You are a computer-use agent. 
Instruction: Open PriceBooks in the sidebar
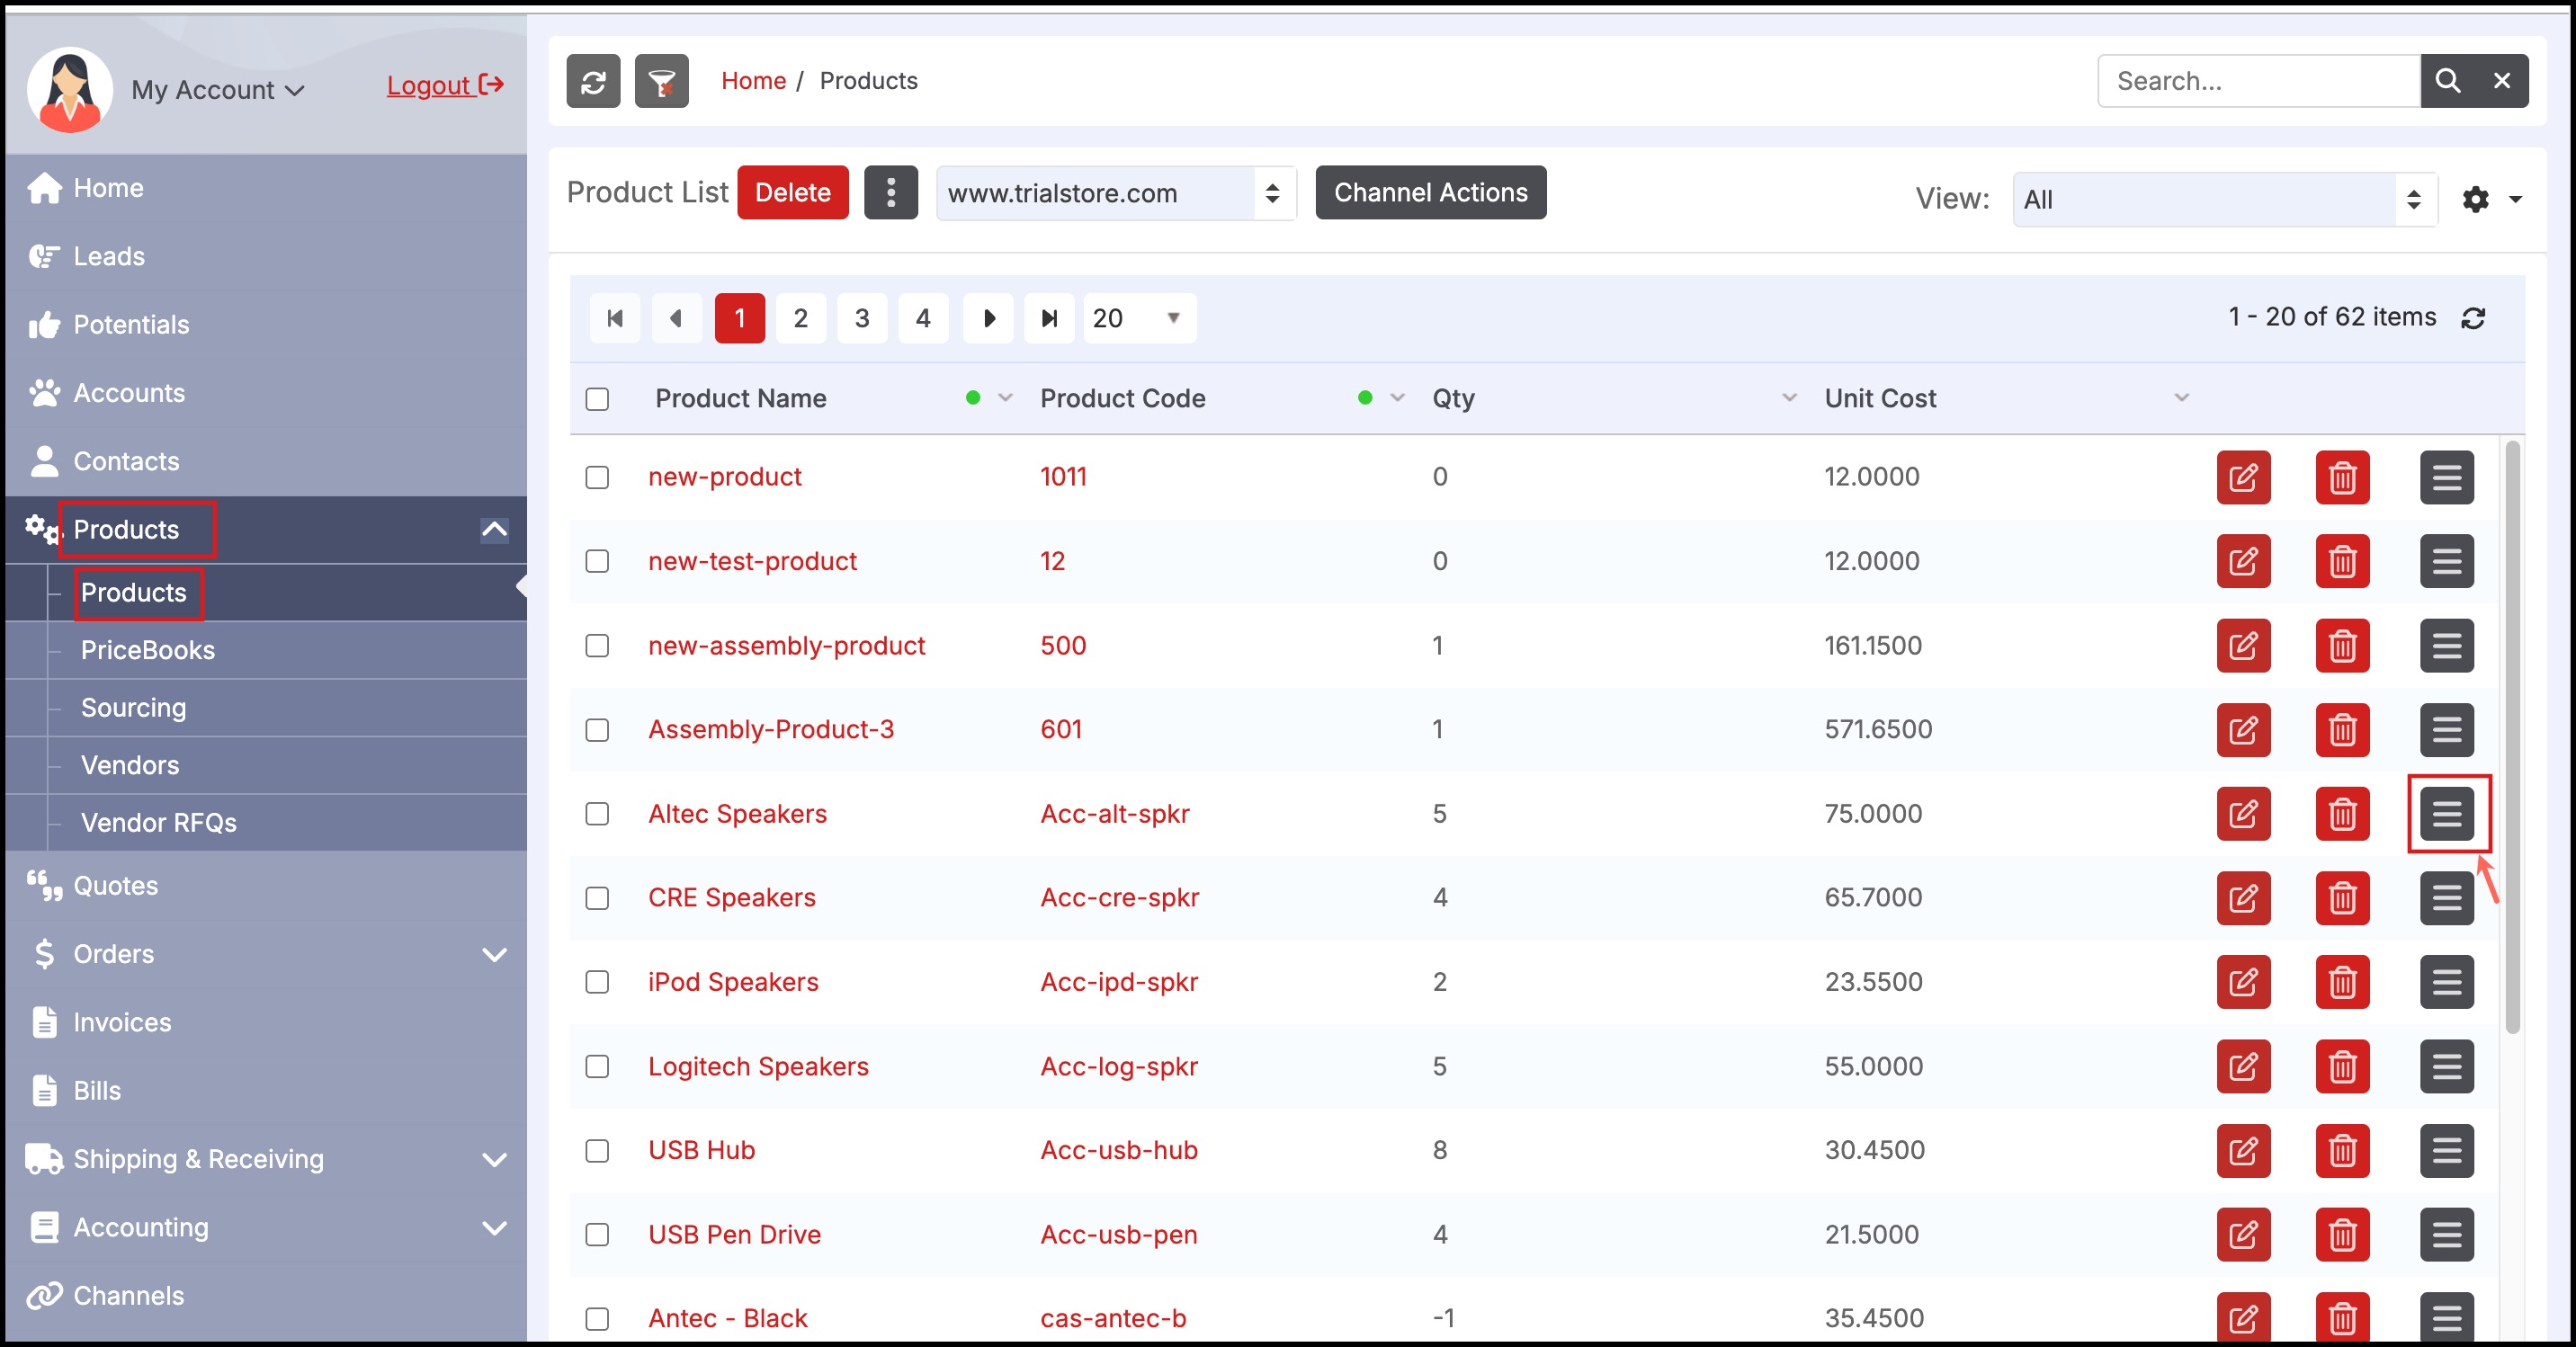[x=148, y=650]
